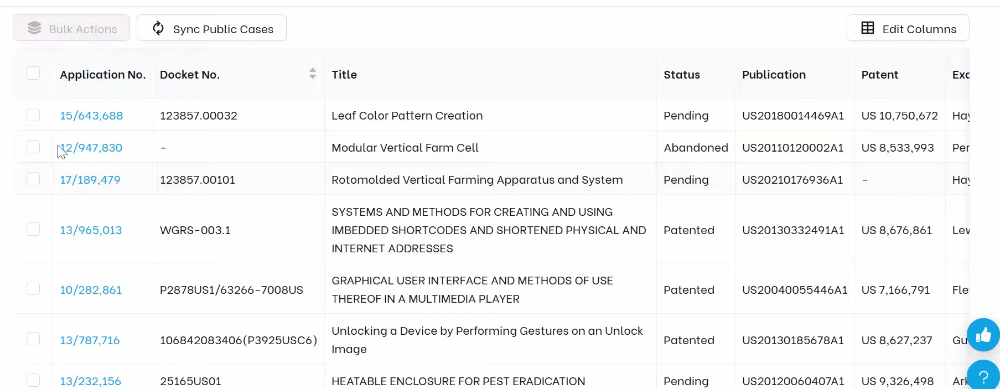Click the thumbs-up feedback icon

[983, 334]
